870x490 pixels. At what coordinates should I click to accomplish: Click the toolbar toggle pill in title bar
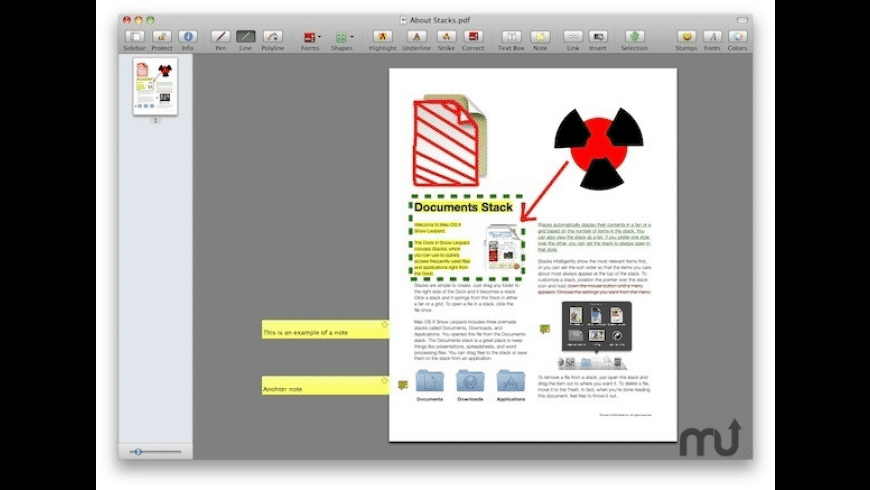[x=742, y=20]
